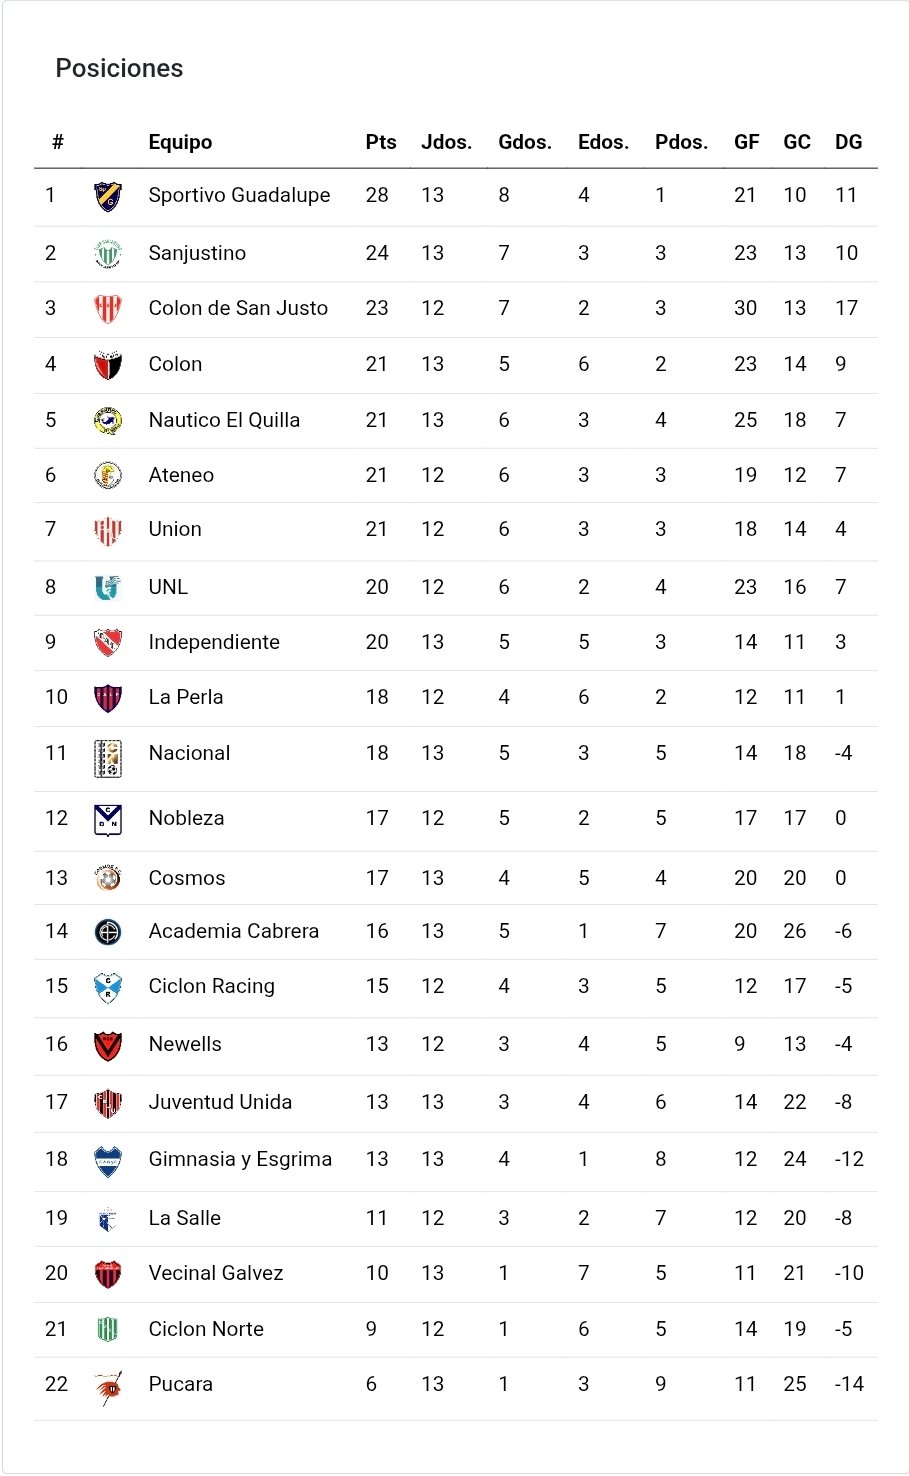Click the DG column header
This screenshot has width=909, height=1476.
(848, 142)
